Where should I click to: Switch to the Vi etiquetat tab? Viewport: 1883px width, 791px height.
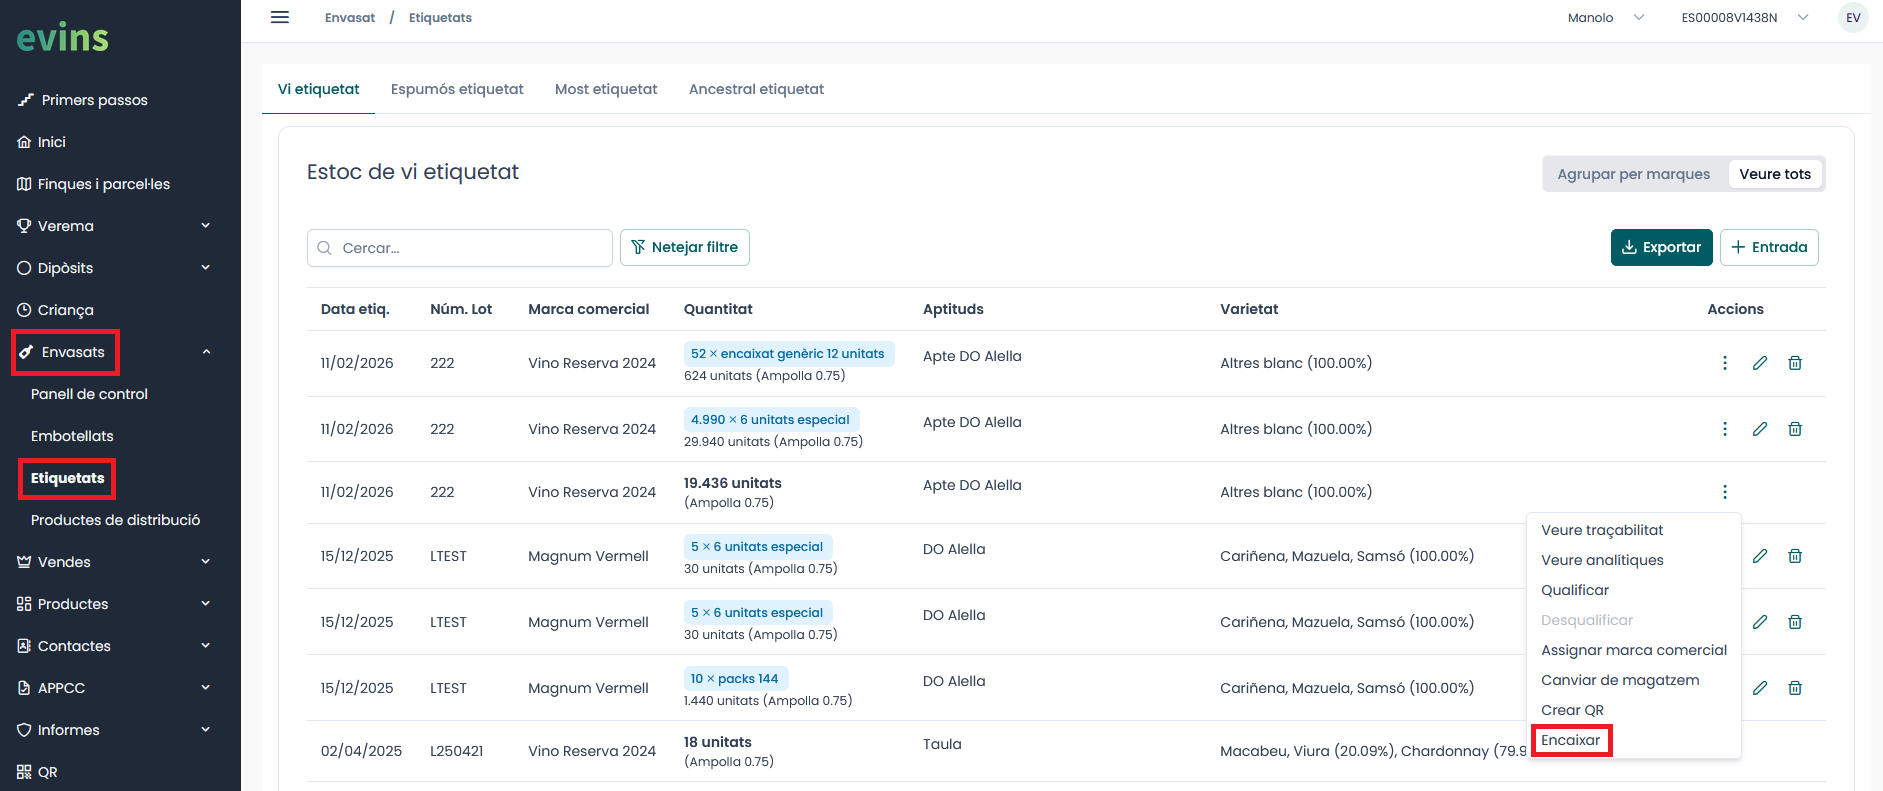pyautogui.click(x=318, y=89)
